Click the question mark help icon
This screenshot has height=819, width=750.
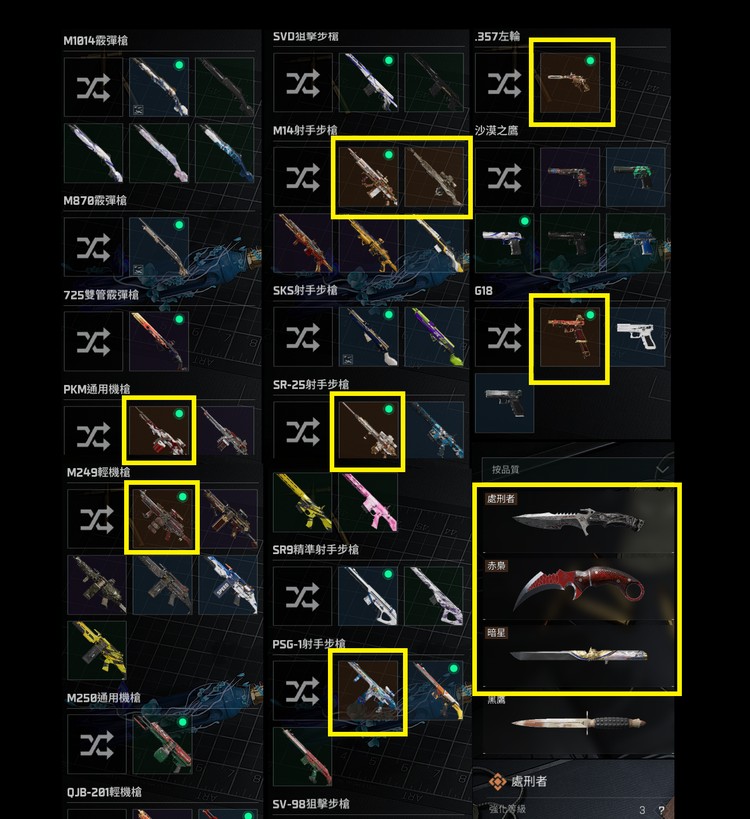(662, 810)
